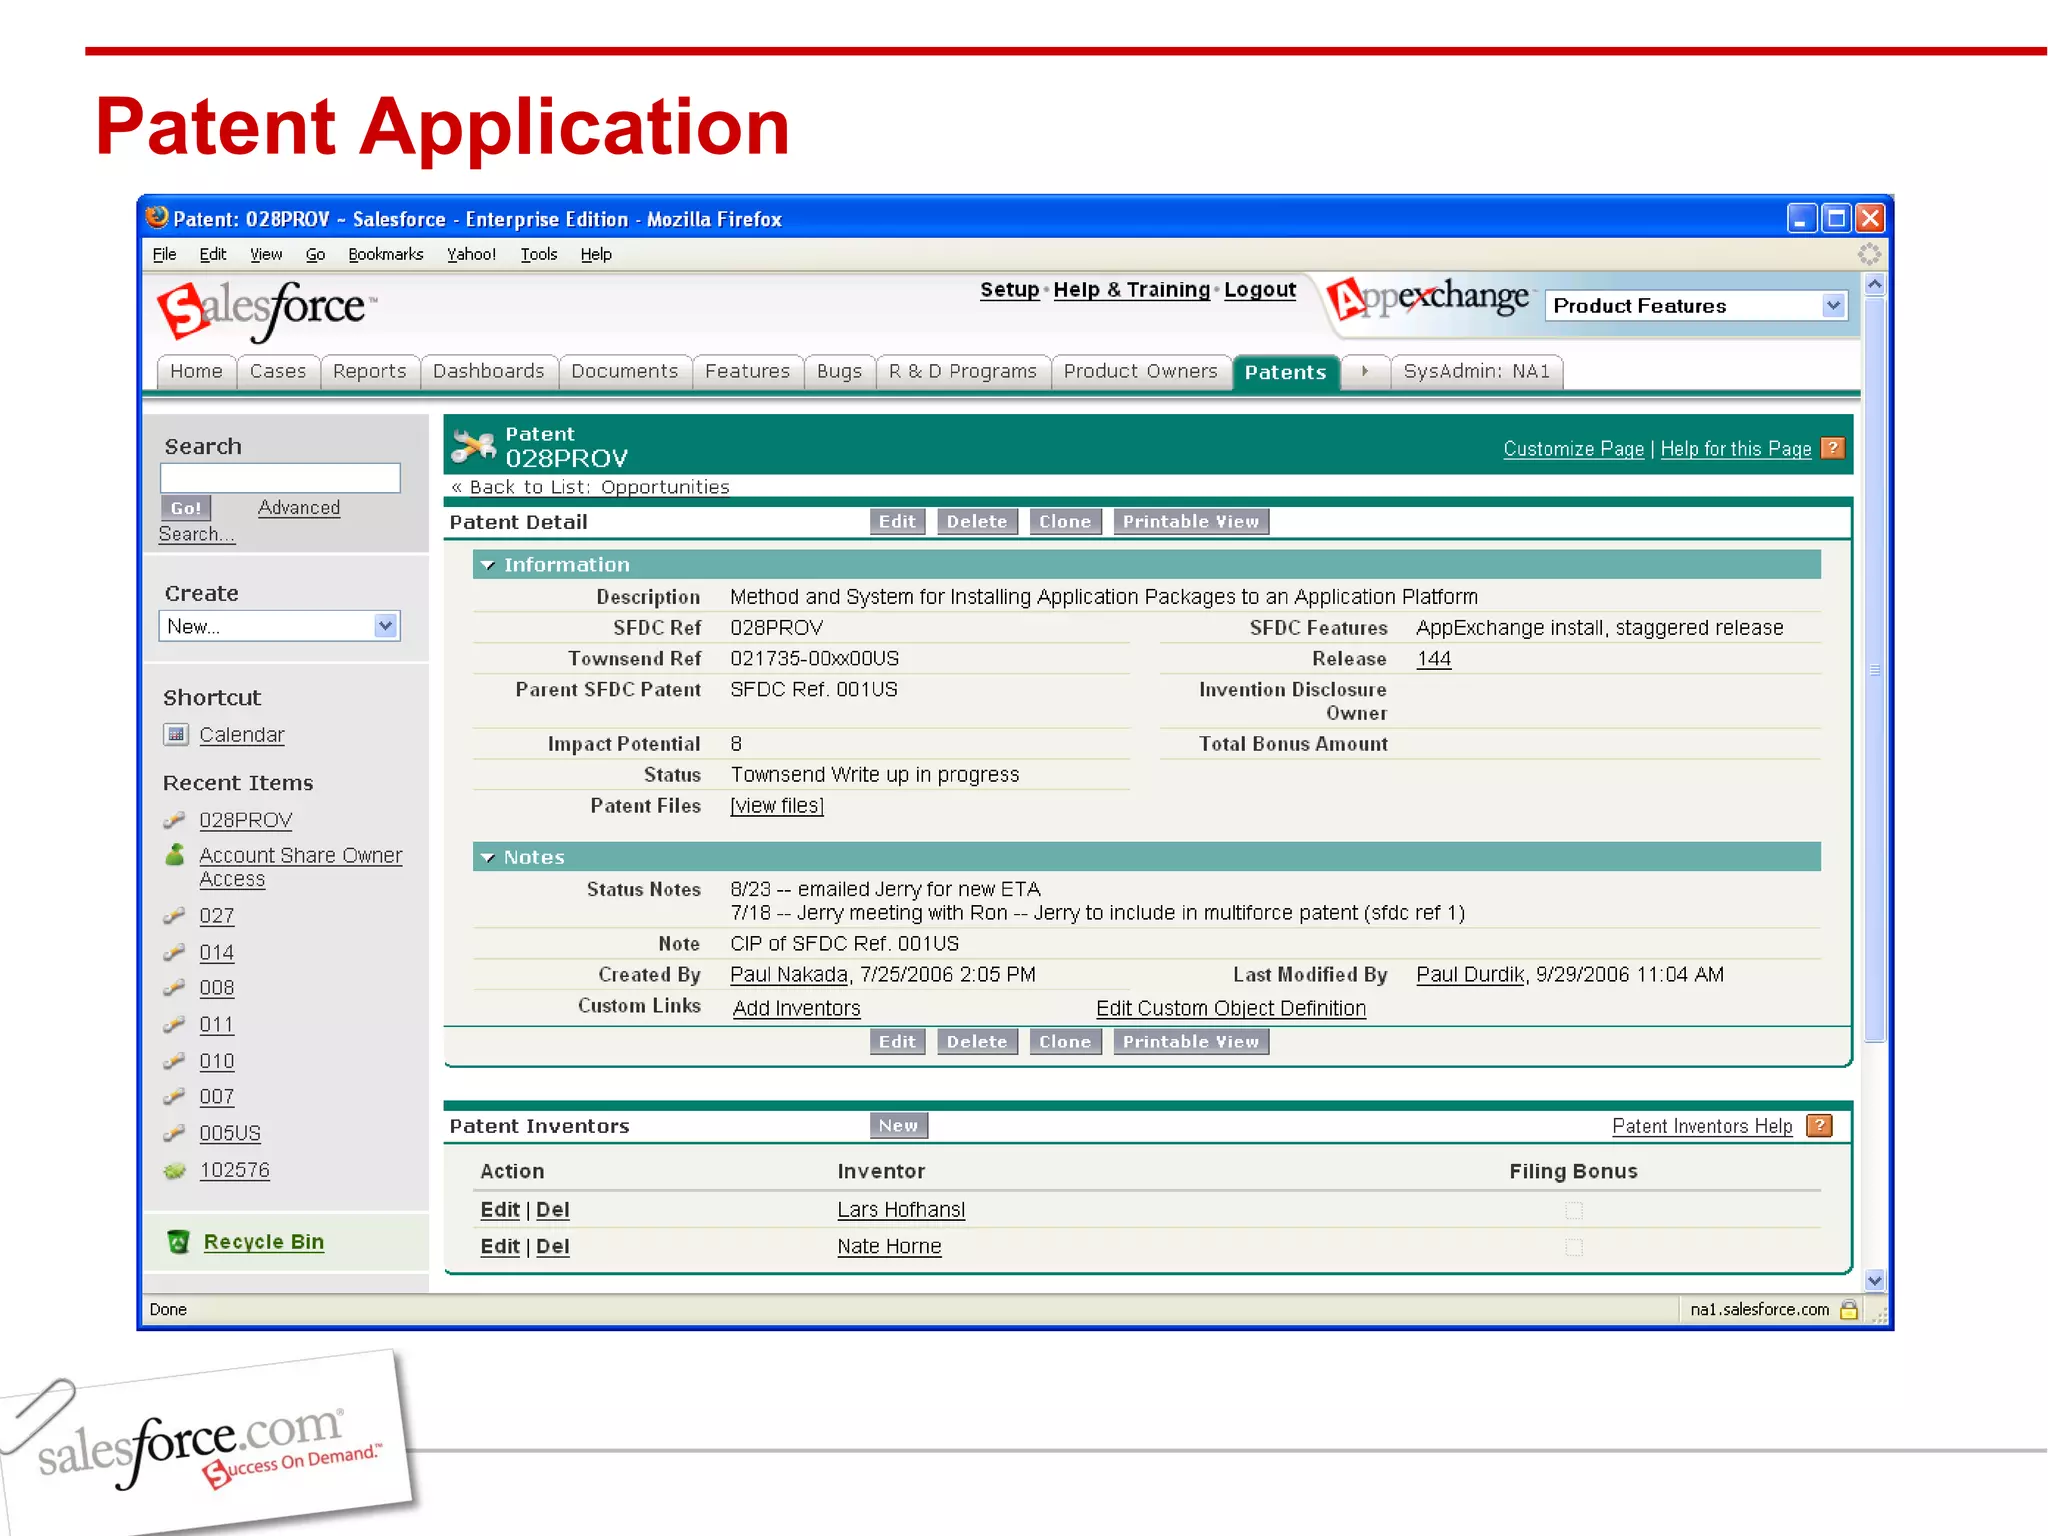Click the Patent wrench icon beside 028PROV title

[x=473, y=447]
